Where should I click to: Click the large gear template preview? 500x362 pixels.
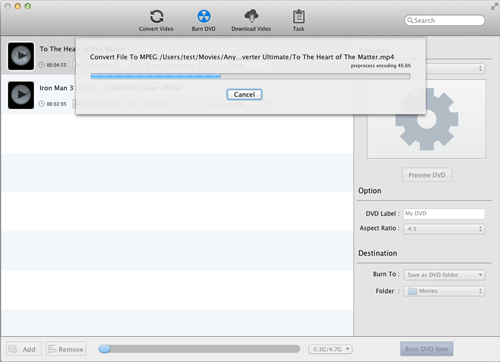click(426, 119)
